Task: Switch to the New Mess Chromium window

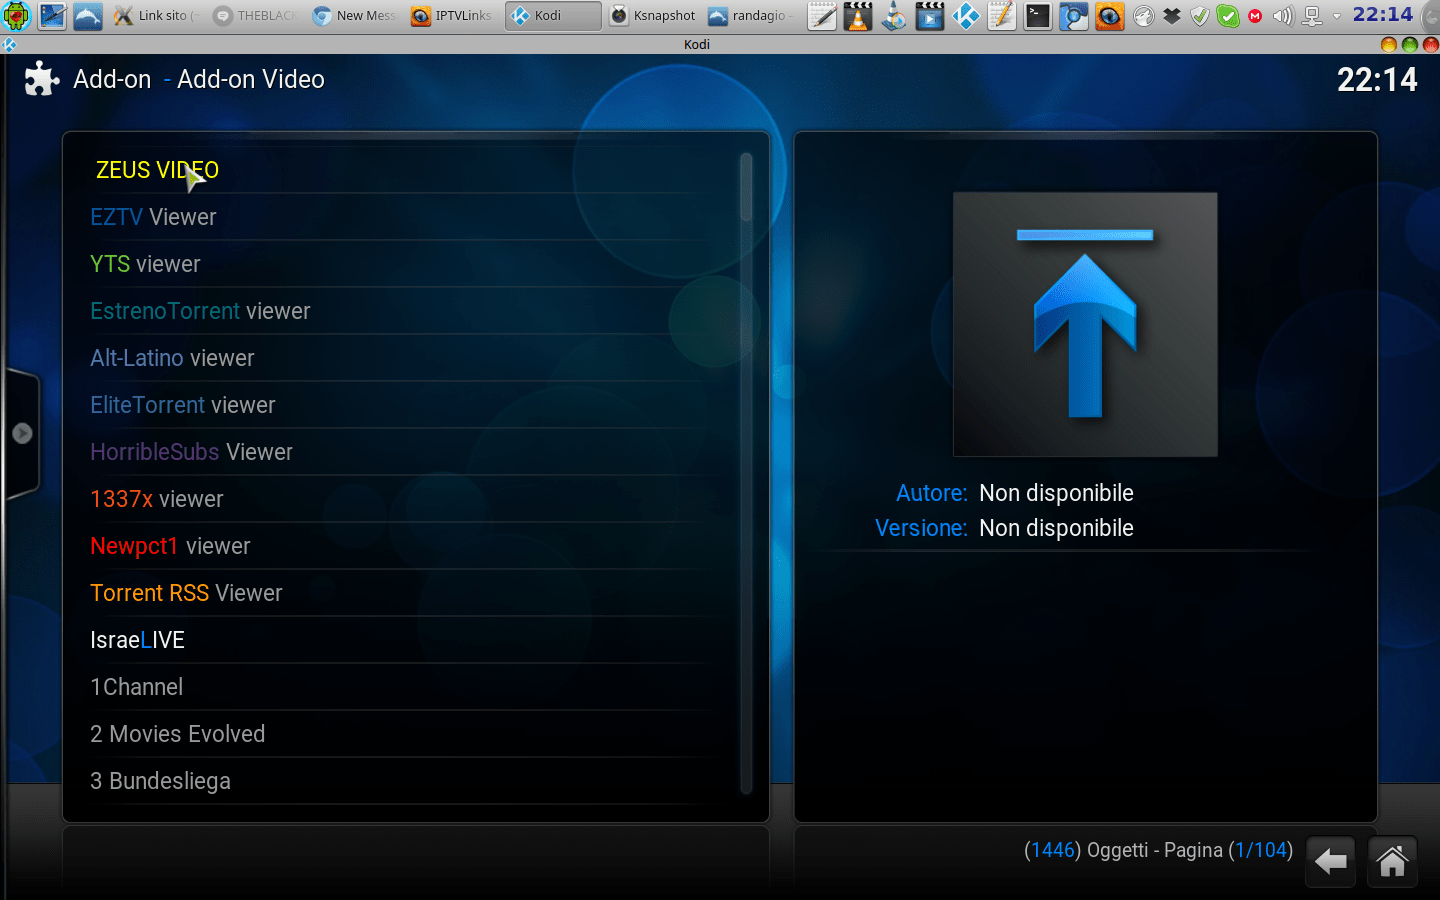Action: [354, 15]
